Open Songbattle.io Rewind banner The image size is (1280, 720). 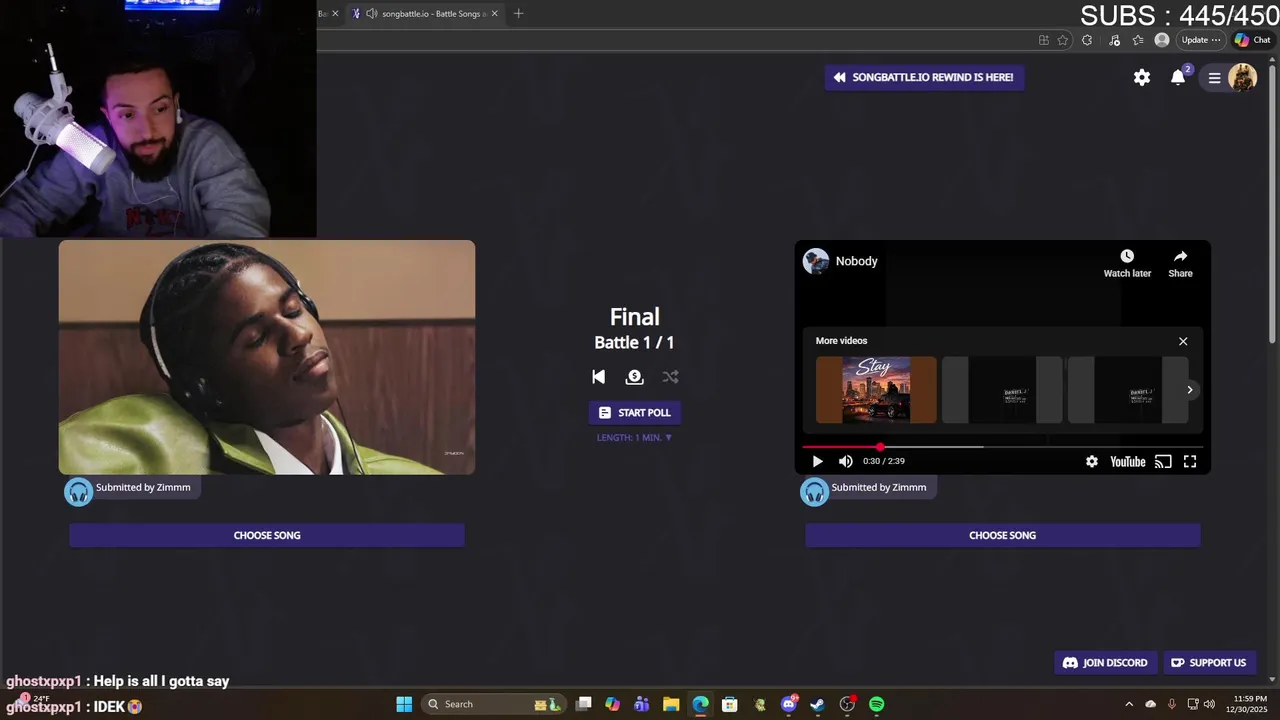[924, 77]
